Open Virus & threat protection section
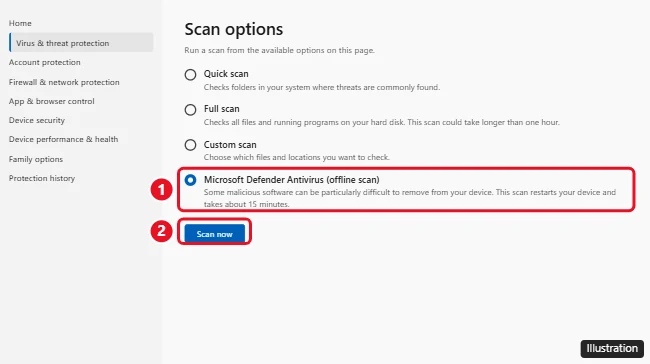 81,43
